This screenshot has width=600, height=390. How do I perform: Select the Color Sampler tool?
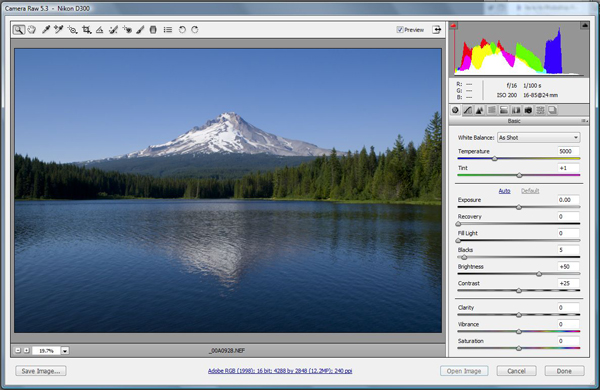[x=59, y=29]
